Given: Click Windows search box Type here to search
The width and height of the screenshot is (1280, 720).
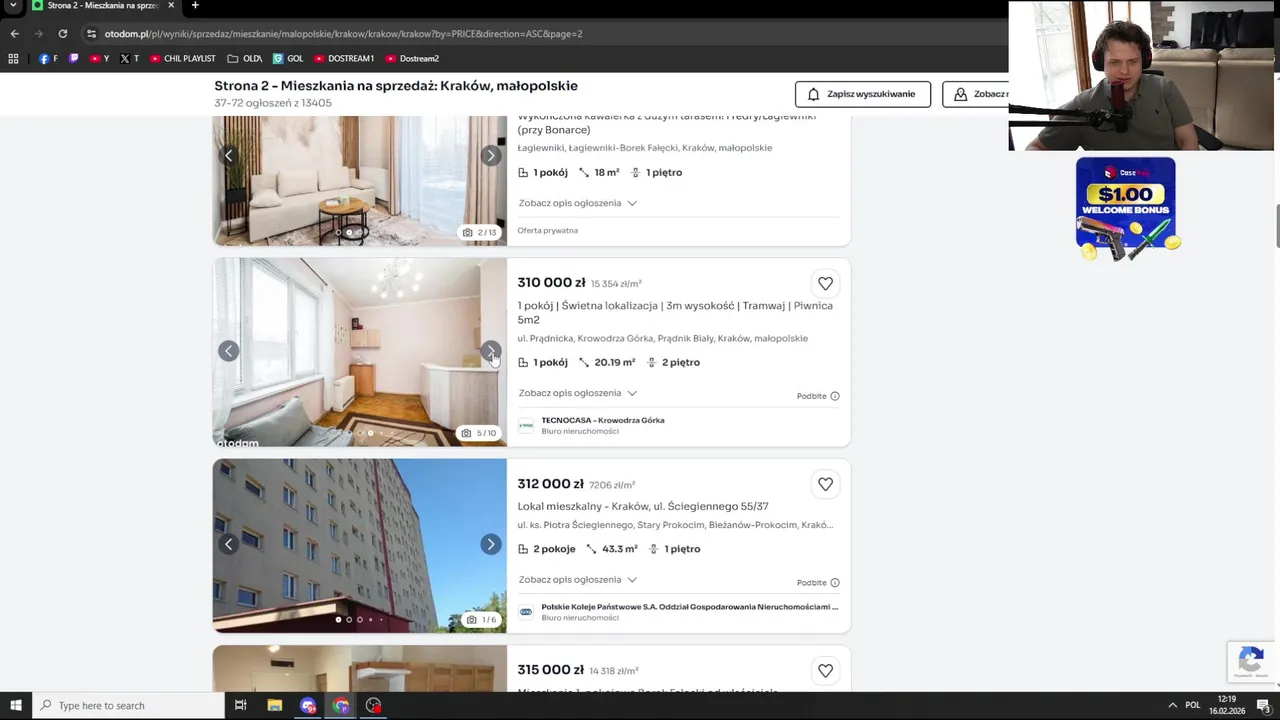Looking at the screenshot, I should (128, 705).
